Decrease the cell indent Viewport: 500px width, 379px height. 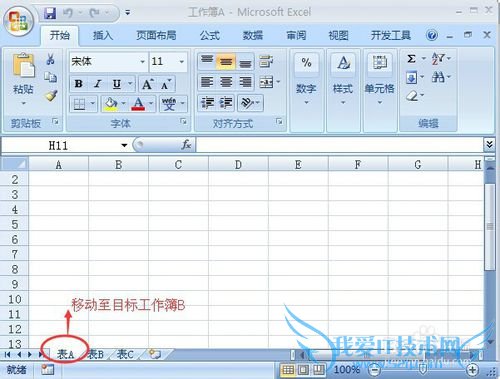point(207,103)
